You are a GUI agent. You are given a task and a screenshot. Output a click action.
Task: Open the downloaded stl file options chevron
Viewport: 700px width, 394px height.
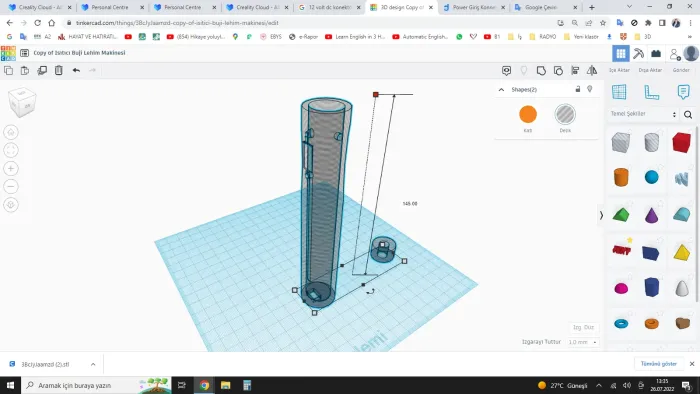[x=93, y=365]
